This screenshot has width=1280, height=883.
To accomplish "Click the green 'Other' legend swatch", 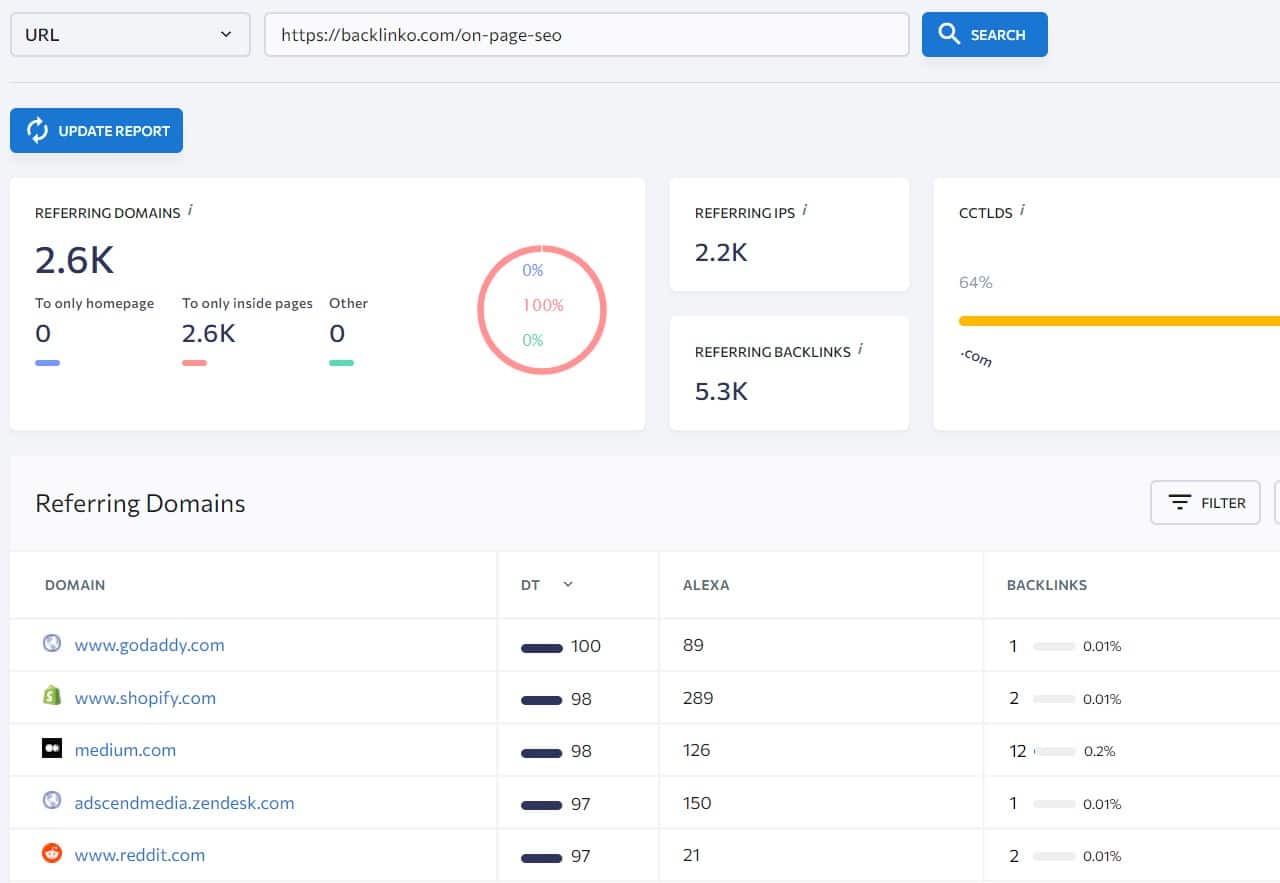I will click(x=341, y=362).
